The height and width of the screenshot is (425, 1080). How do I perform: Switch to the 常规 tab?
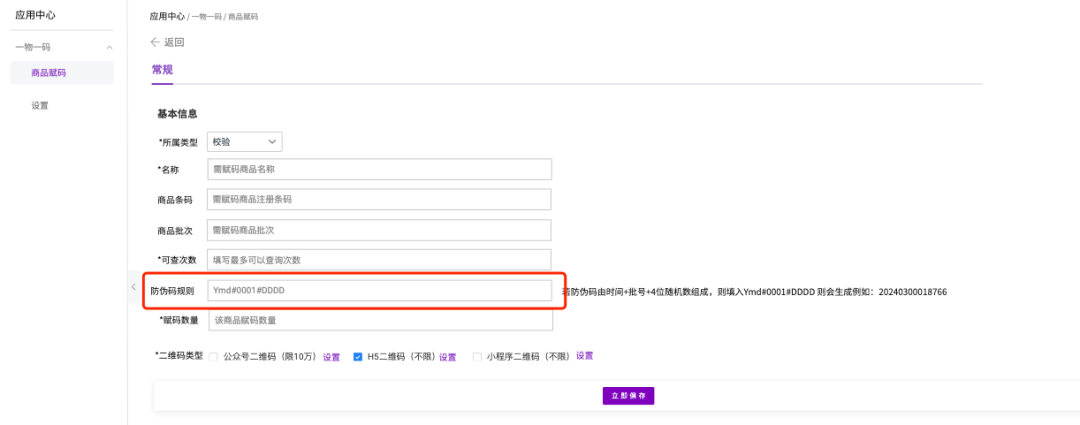[x=162, y=70]
